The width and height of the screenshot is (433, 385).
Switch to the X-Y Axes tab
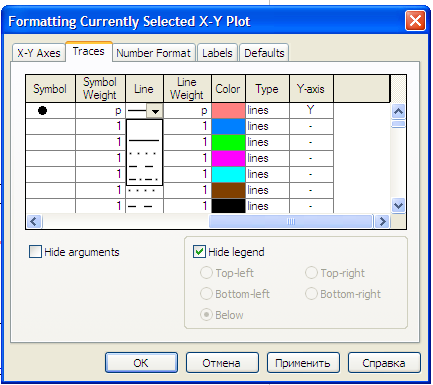point(39,53)
